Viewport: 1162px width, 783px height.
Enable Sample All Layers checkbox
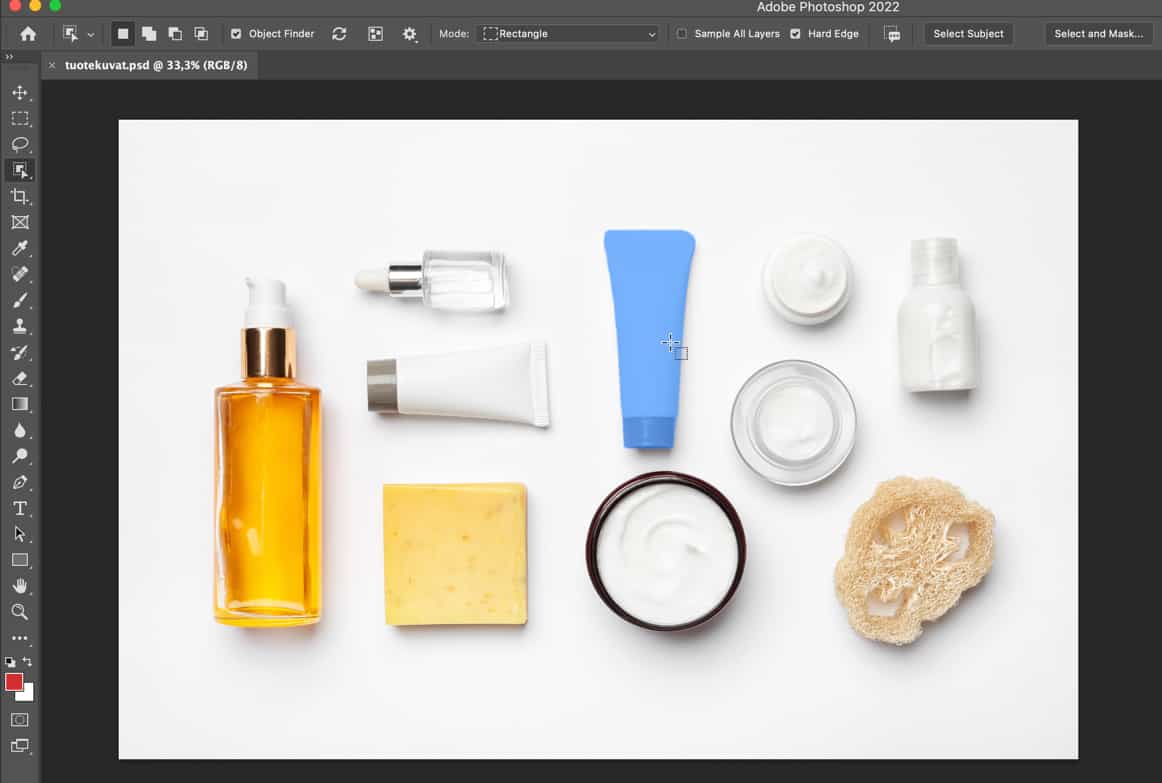682,34
